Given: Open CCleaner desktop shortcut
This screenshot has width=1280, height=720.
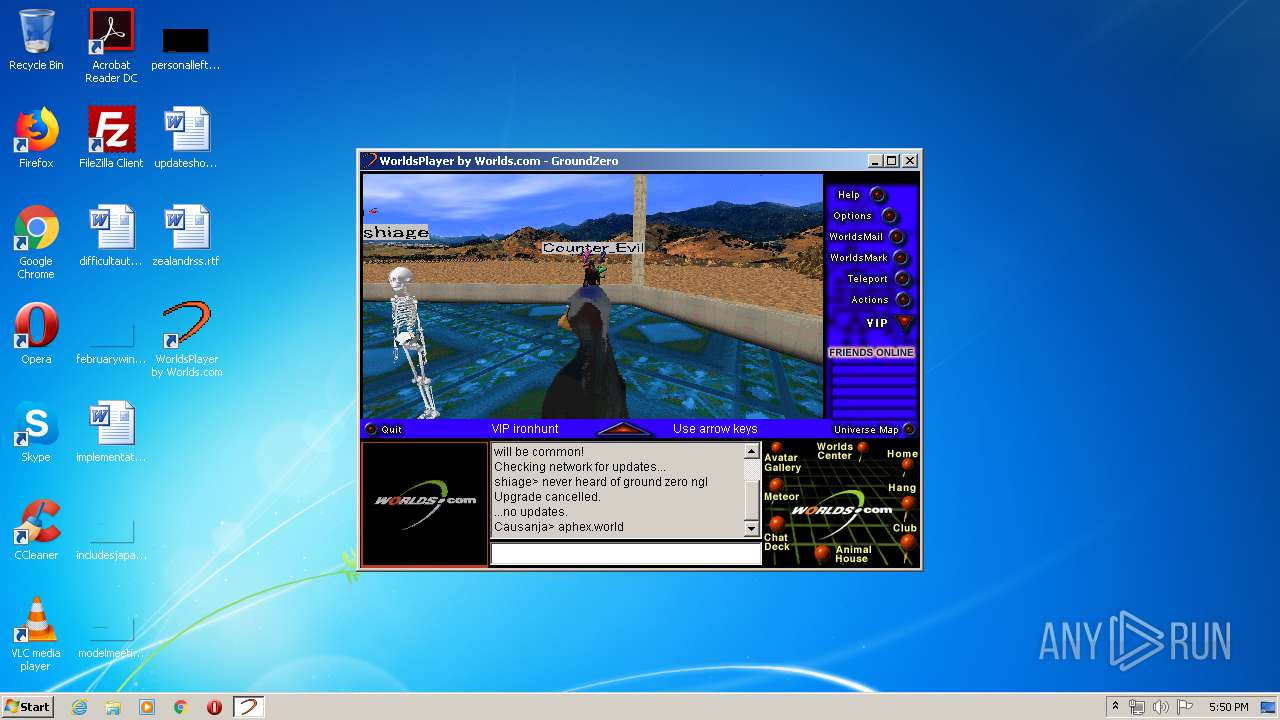Looking at the screenshot, I should tap(36, 530).
